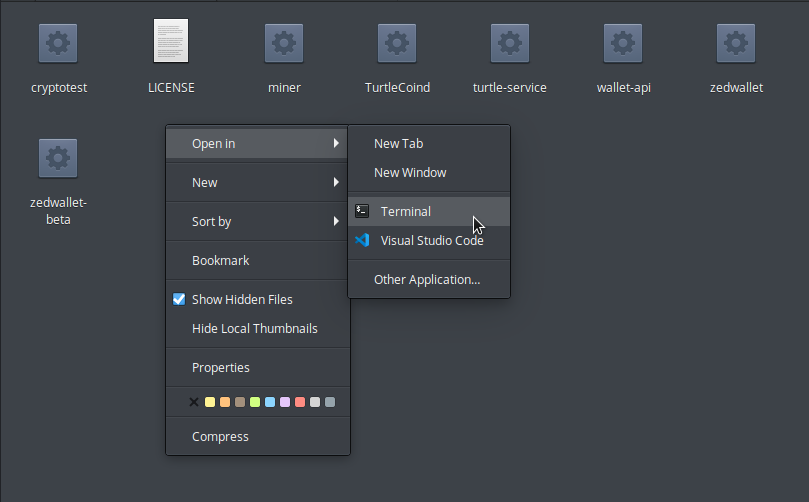The image size is (809, 502).
Task: Pick the red color tag swatch
Action: tap(300, 402)
